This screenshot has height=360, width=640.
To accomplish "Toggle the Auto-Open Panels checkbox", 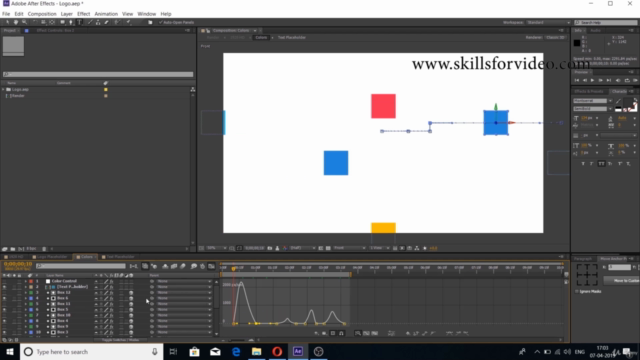I will tap(161, 22).
